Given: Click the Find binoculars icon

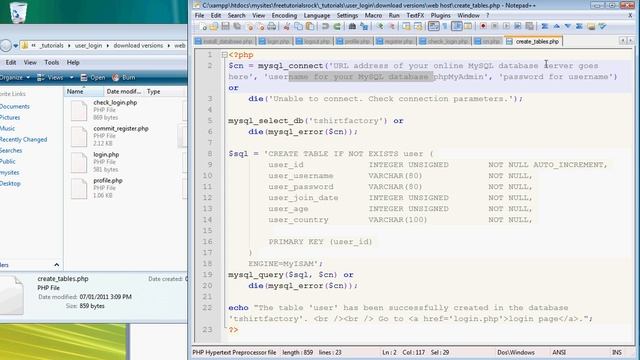Looking at the screenshot, I should pos(352,27).
